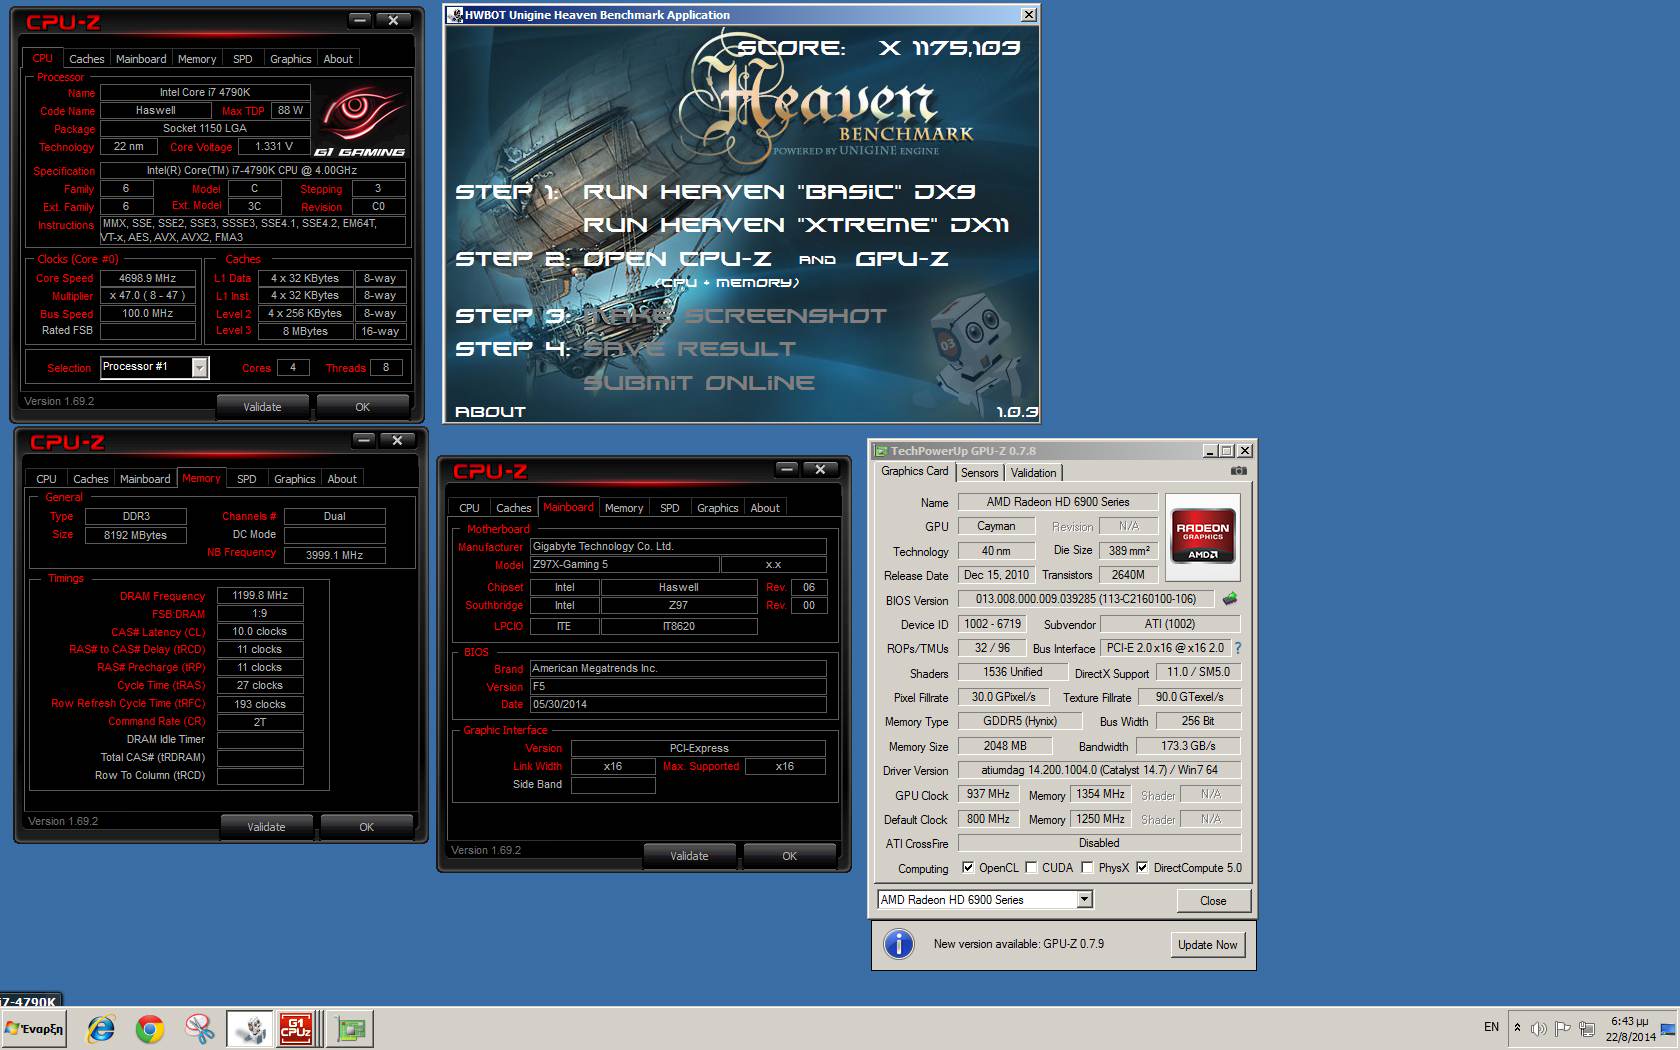
Task: Click the Show Desktop icon beside the clock
Action: (1667, 1029)
